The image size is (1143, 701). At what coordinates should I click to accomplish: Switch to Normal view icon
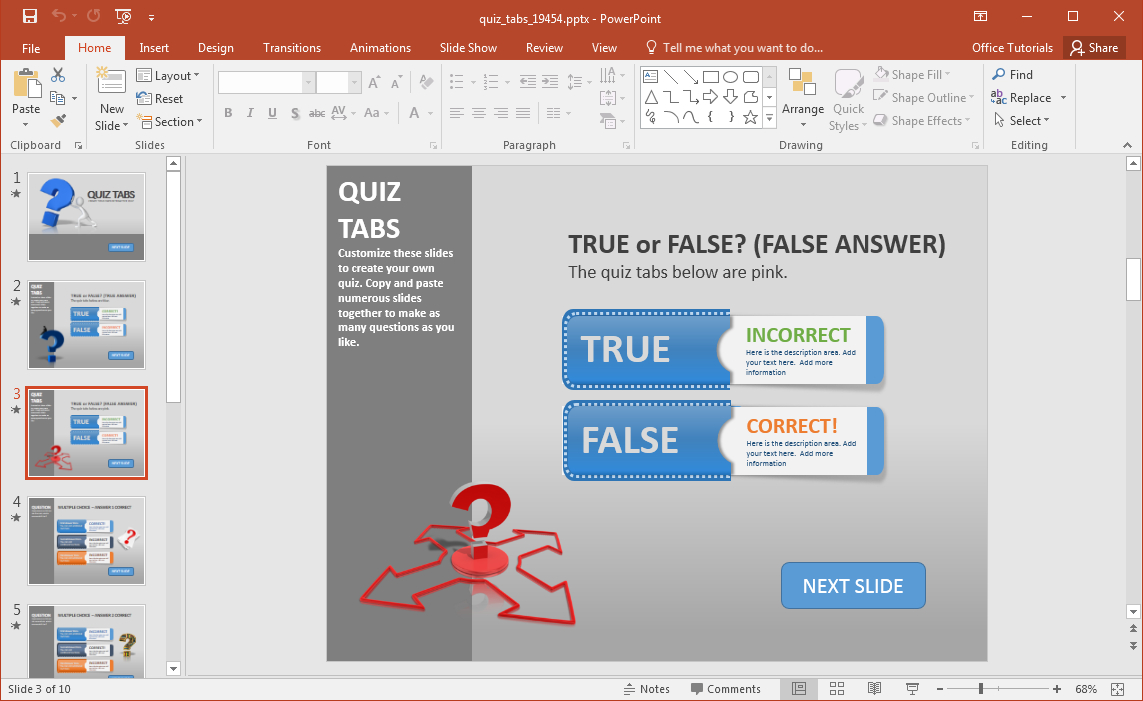coord(799,689)
